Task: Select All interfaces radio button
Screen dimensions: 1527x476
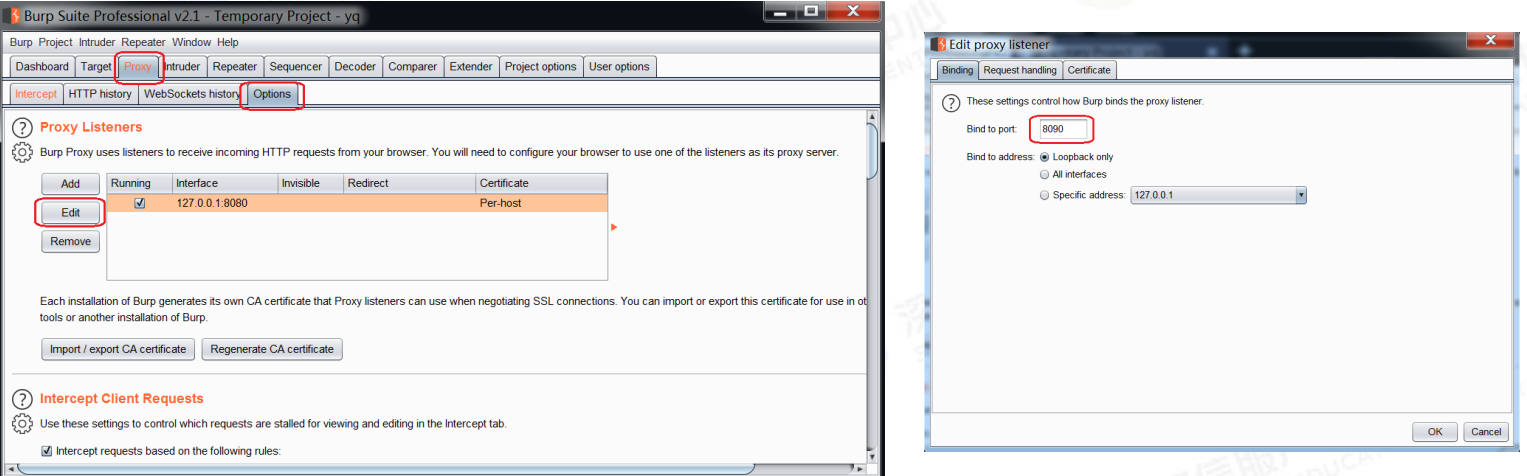Action: pyautogui.click(x=1045, y=174)
